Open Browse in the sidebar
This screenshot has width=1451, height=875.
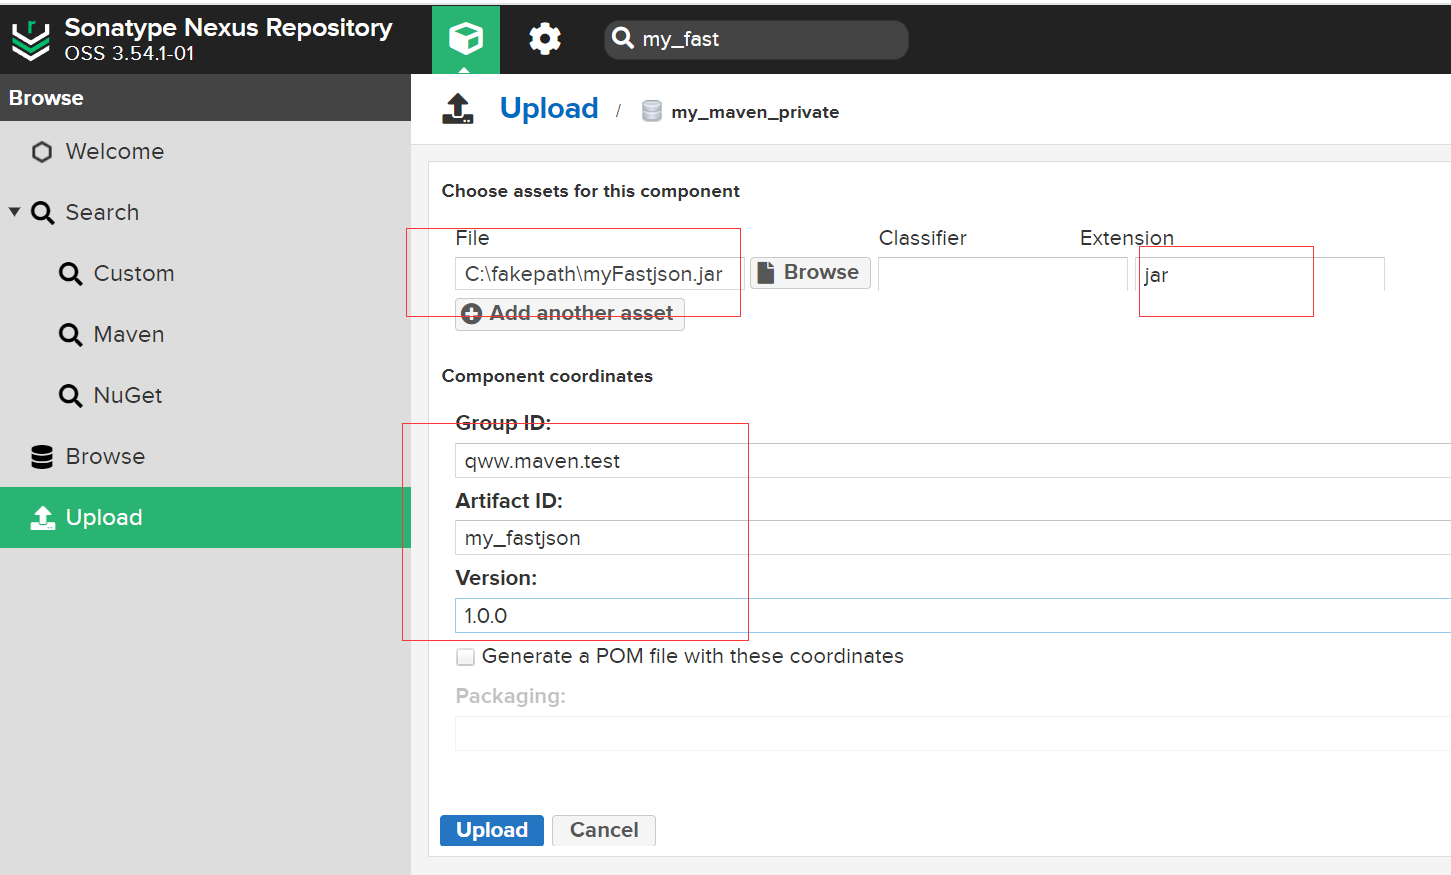[105, 457]
